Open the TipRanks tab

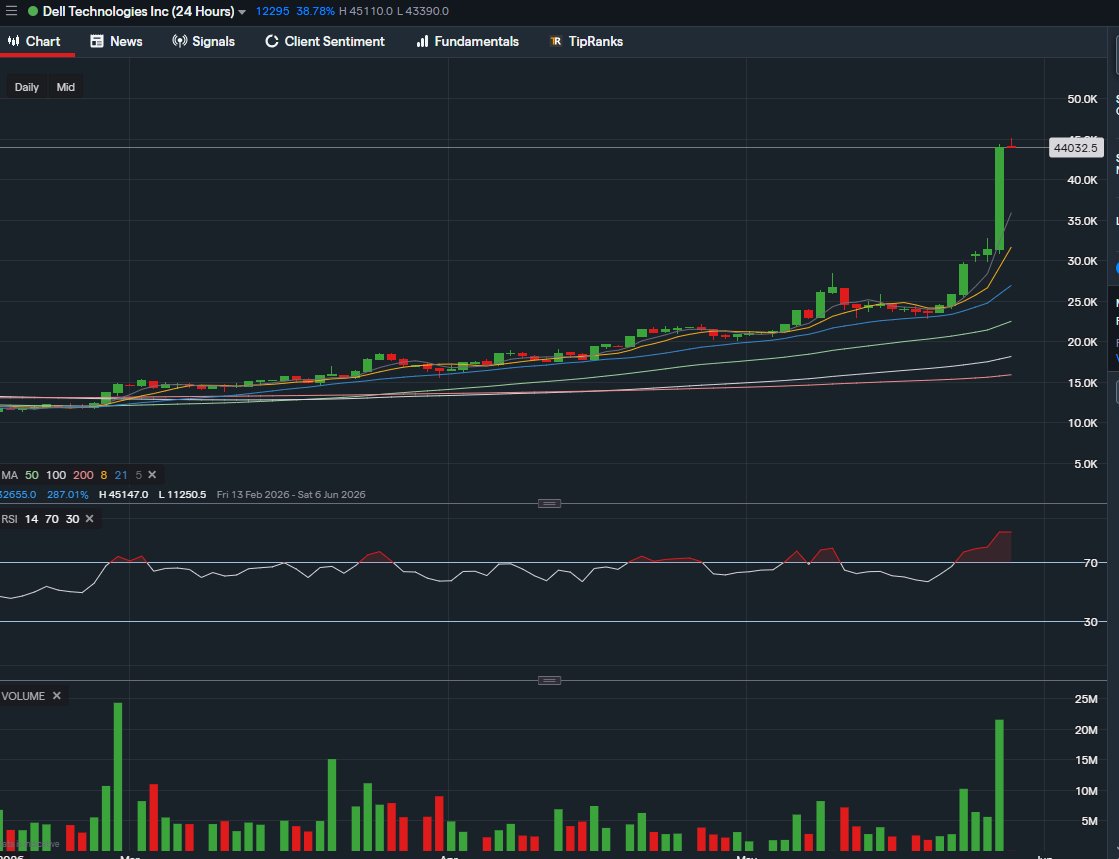tap(586, 41)
